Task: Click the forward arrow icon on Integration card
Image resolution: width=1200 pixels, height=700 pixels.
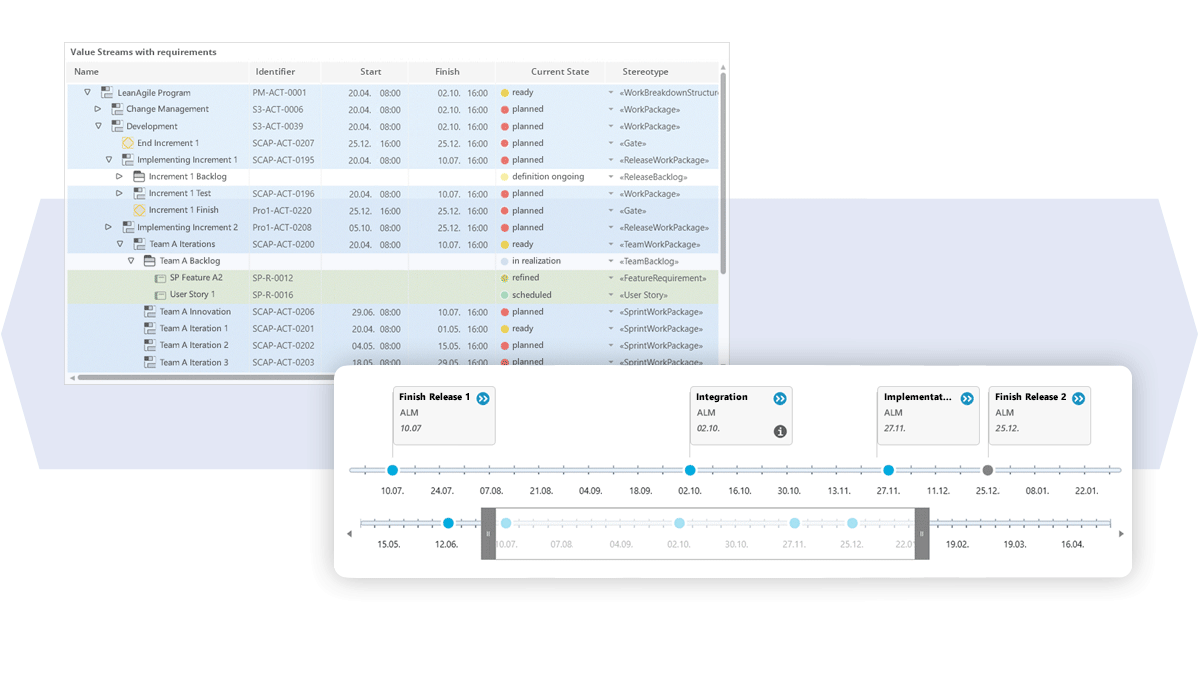Action: [x=780, y=398]
